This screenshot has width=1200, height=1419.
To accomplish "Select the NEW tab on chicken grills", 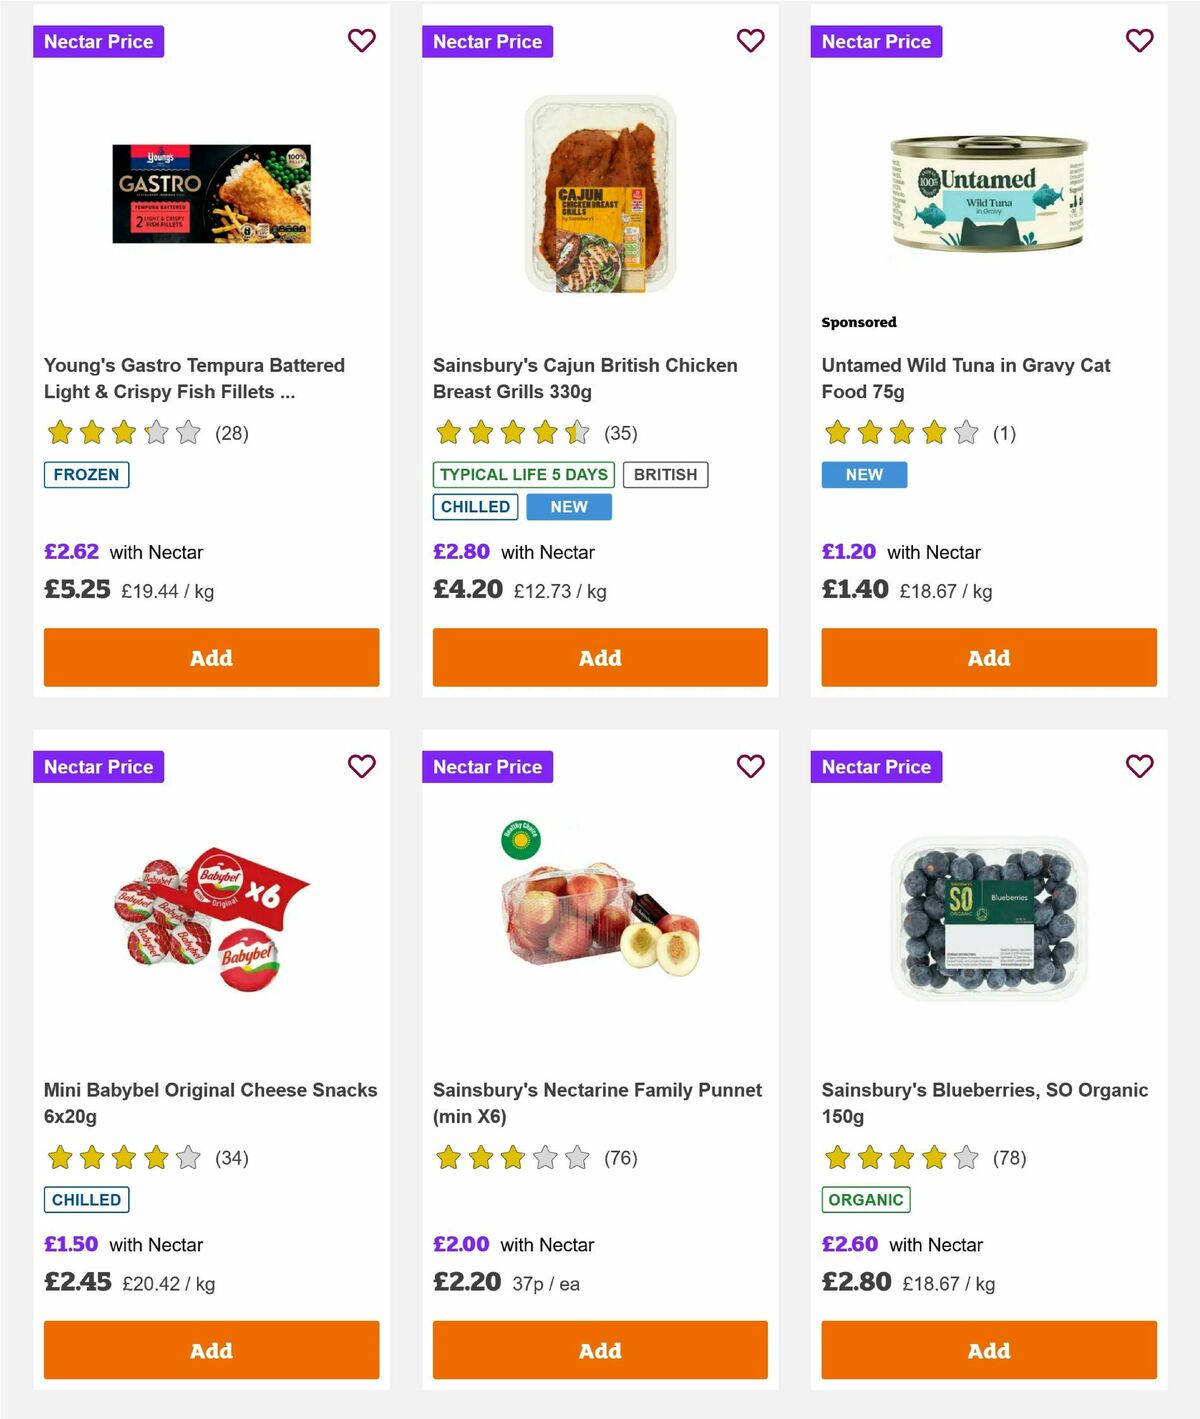I will (568, 507).
